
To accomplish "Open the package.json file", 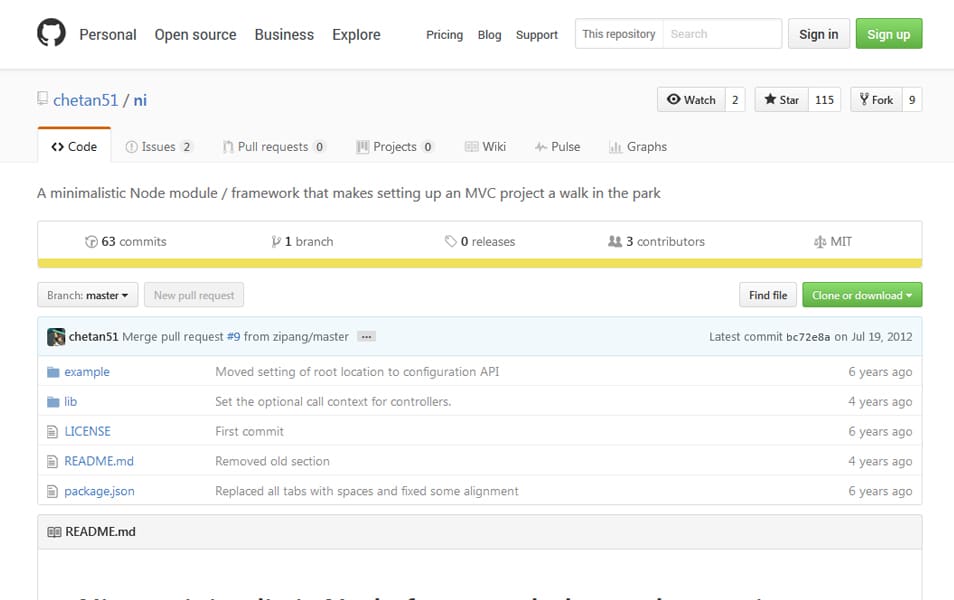I will pyautogui.click(x=100, y=491).
